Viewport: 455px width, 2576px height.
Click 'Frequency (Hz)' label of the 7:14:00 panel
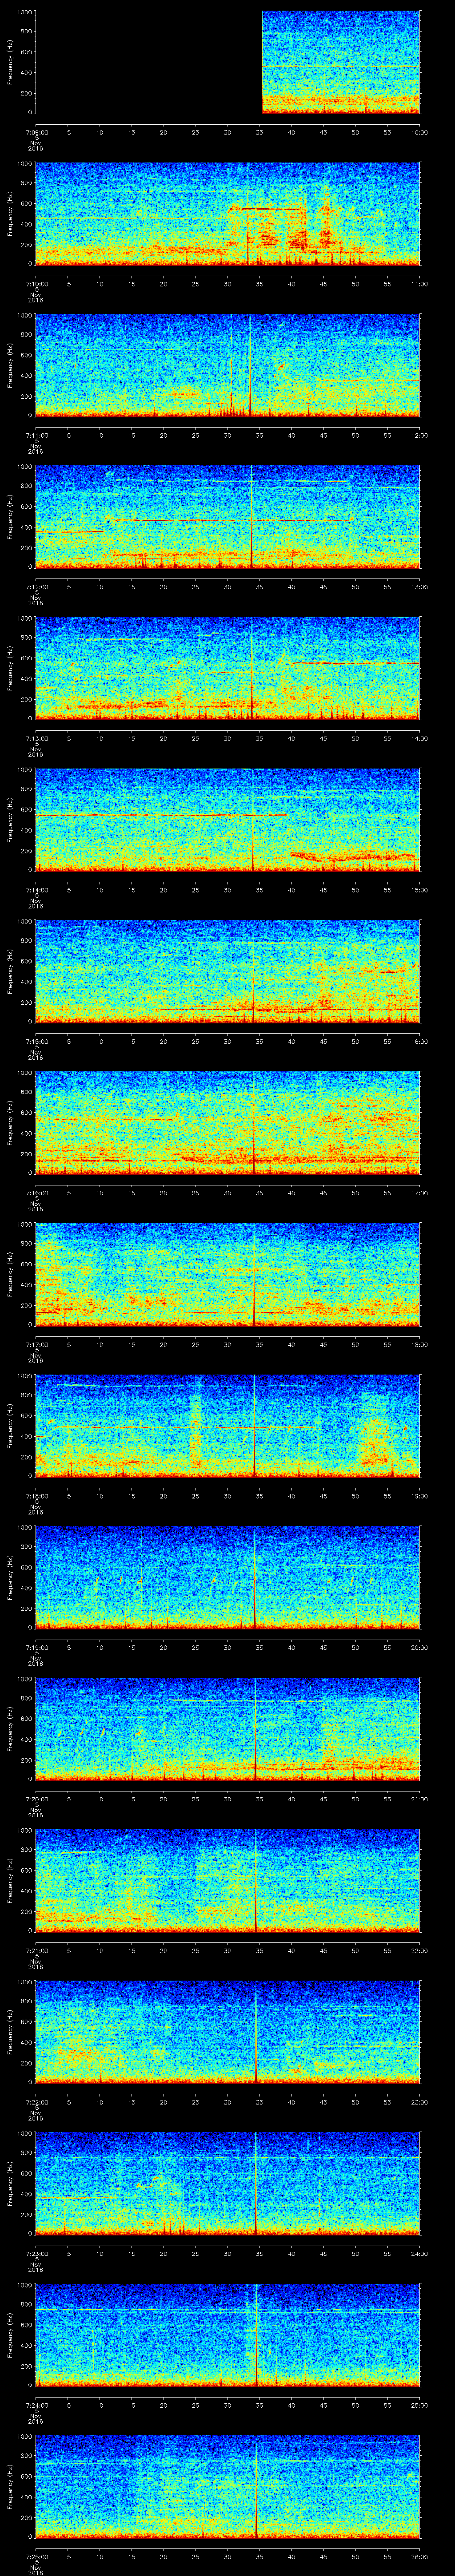pos(10,820)
